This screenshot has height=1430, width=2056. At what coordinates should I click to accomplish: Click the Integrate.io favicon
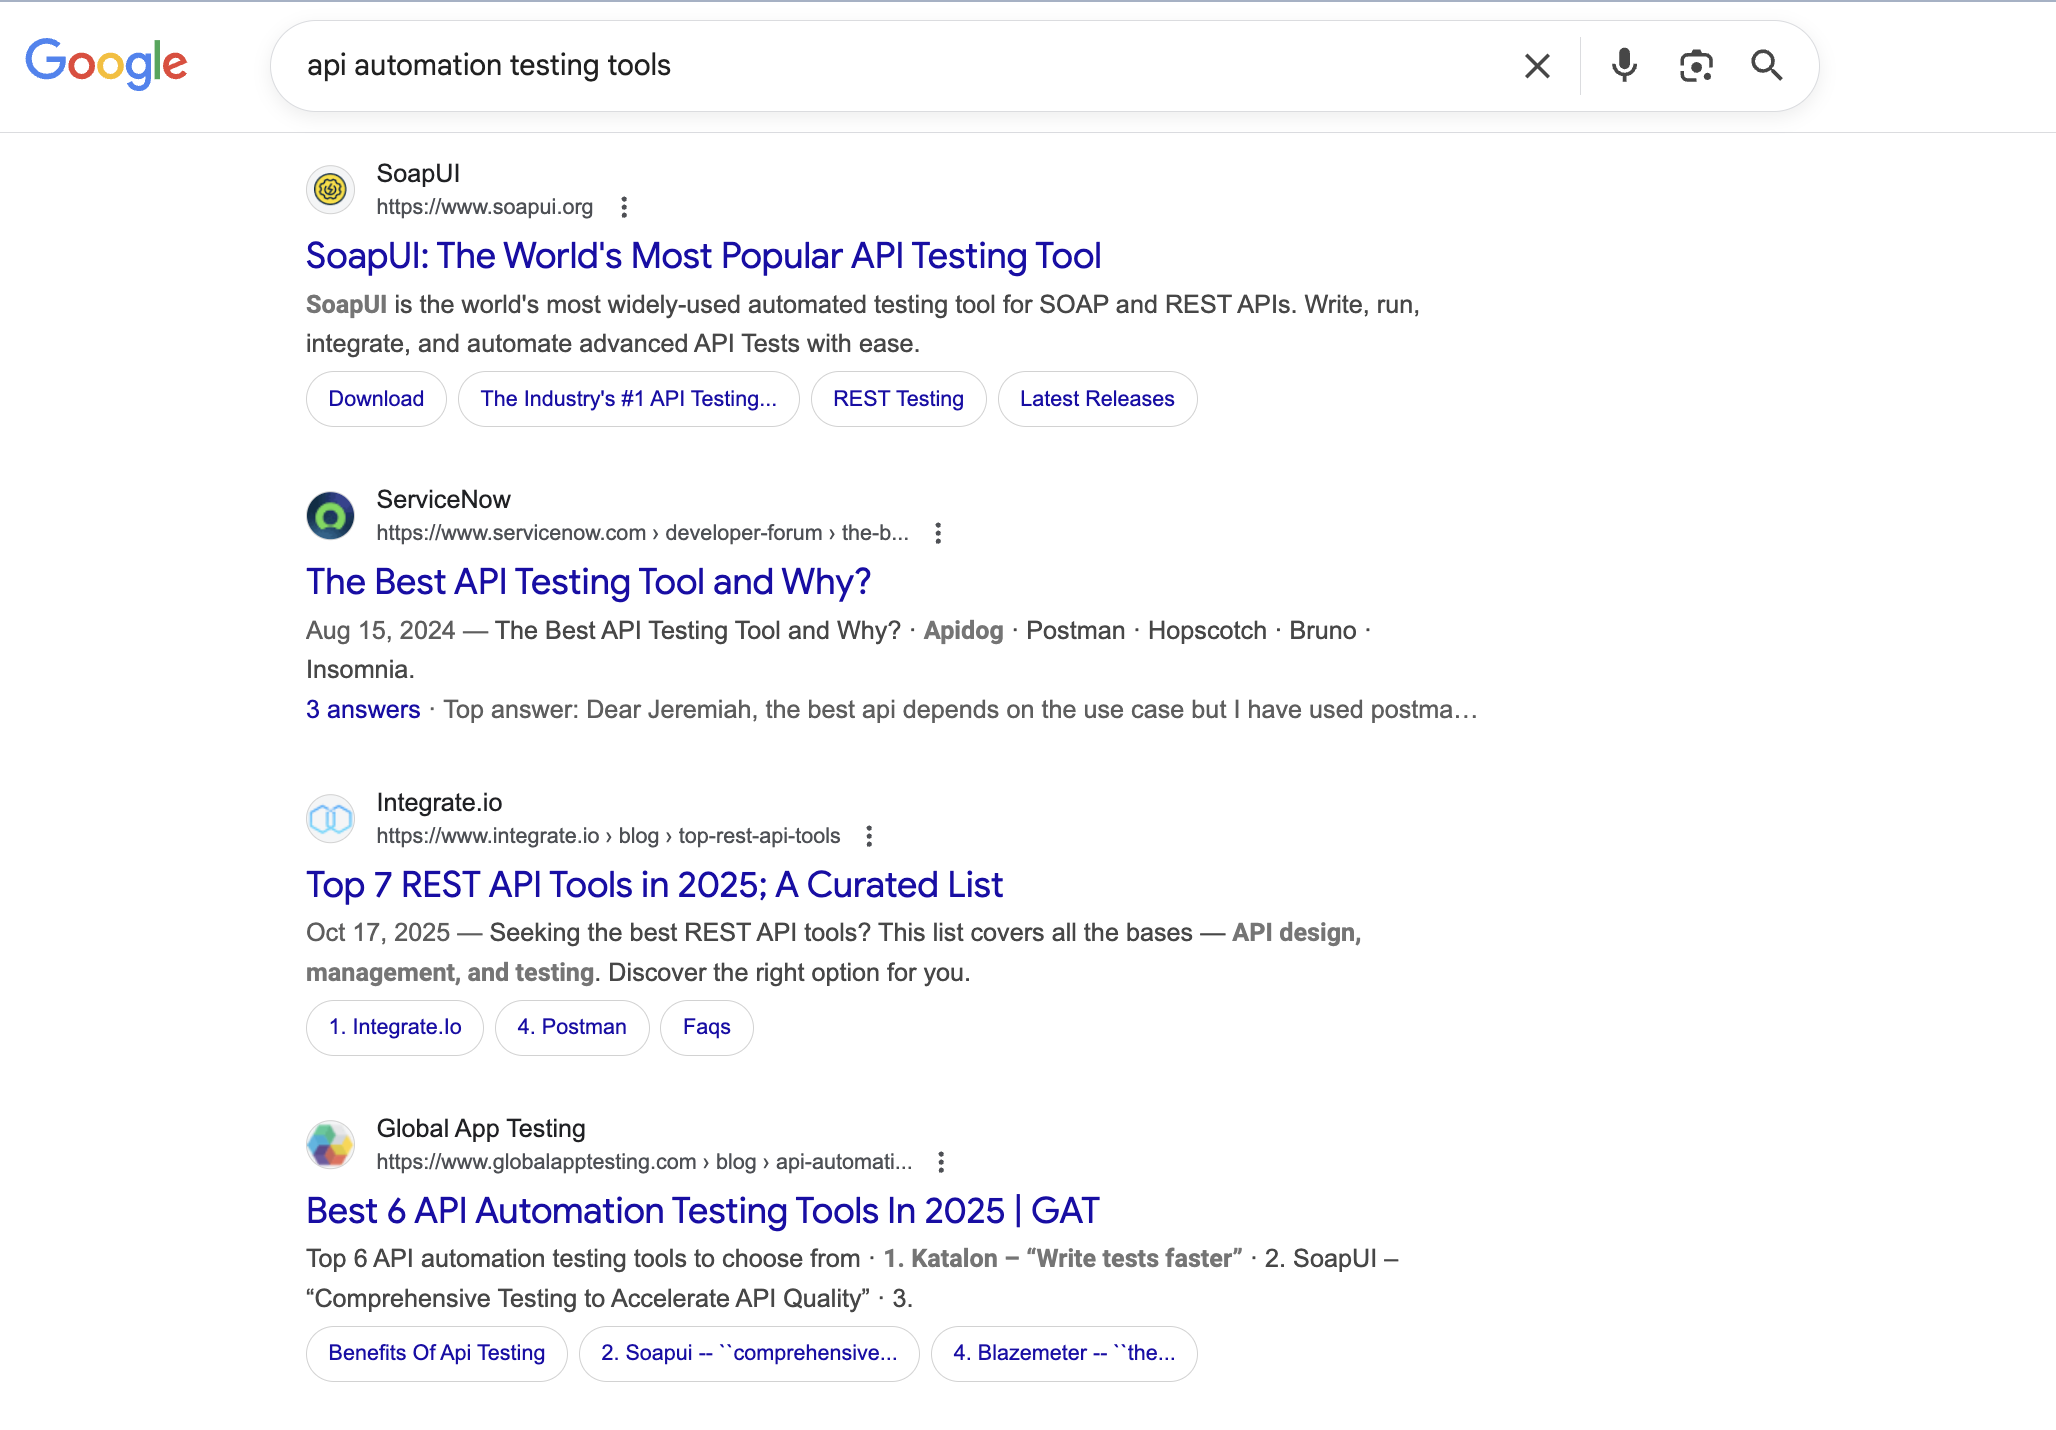point(330,819)
